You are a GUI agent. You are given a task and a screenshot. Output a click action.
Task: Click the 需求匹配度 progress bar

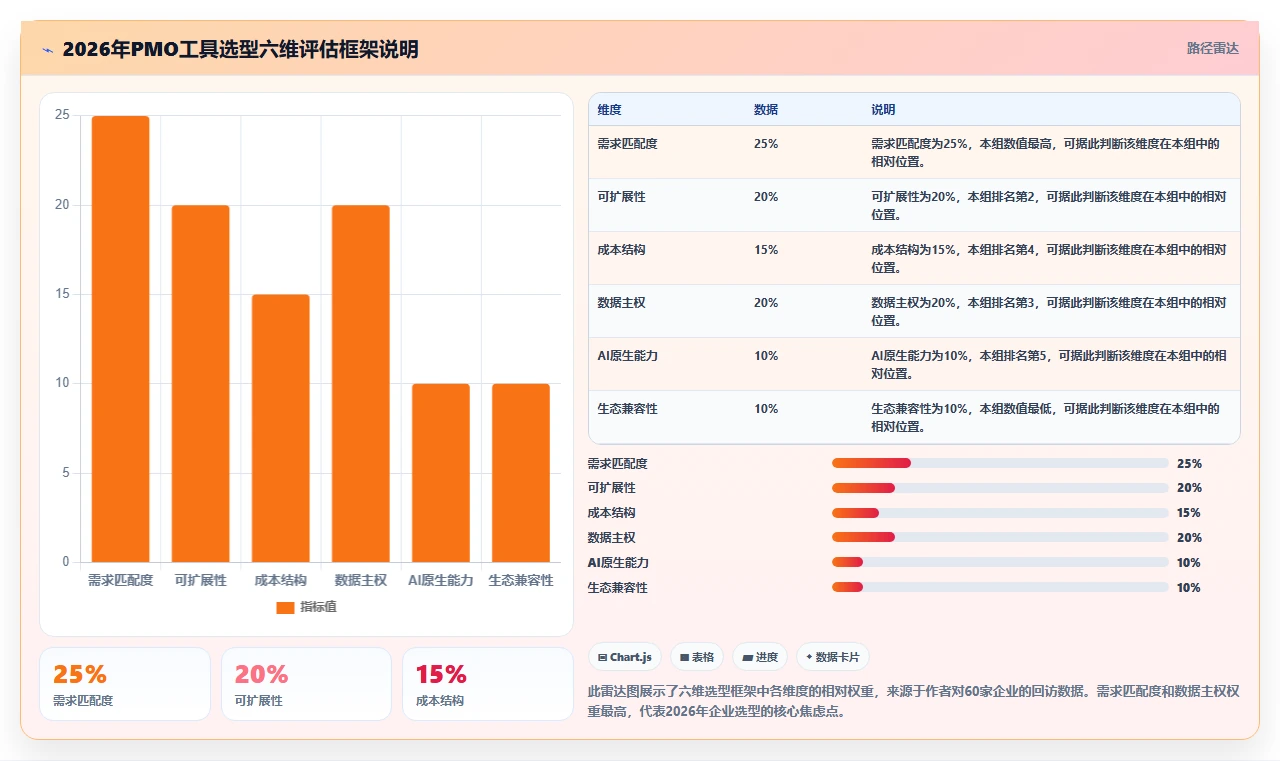pos(1000,463)
